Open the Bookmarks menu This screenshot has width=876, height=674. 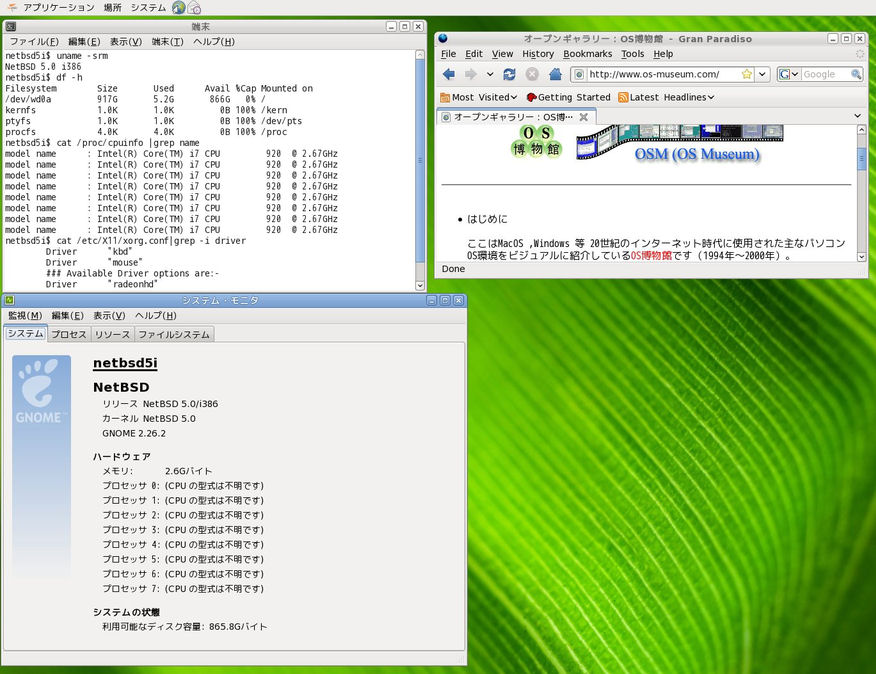587,54
